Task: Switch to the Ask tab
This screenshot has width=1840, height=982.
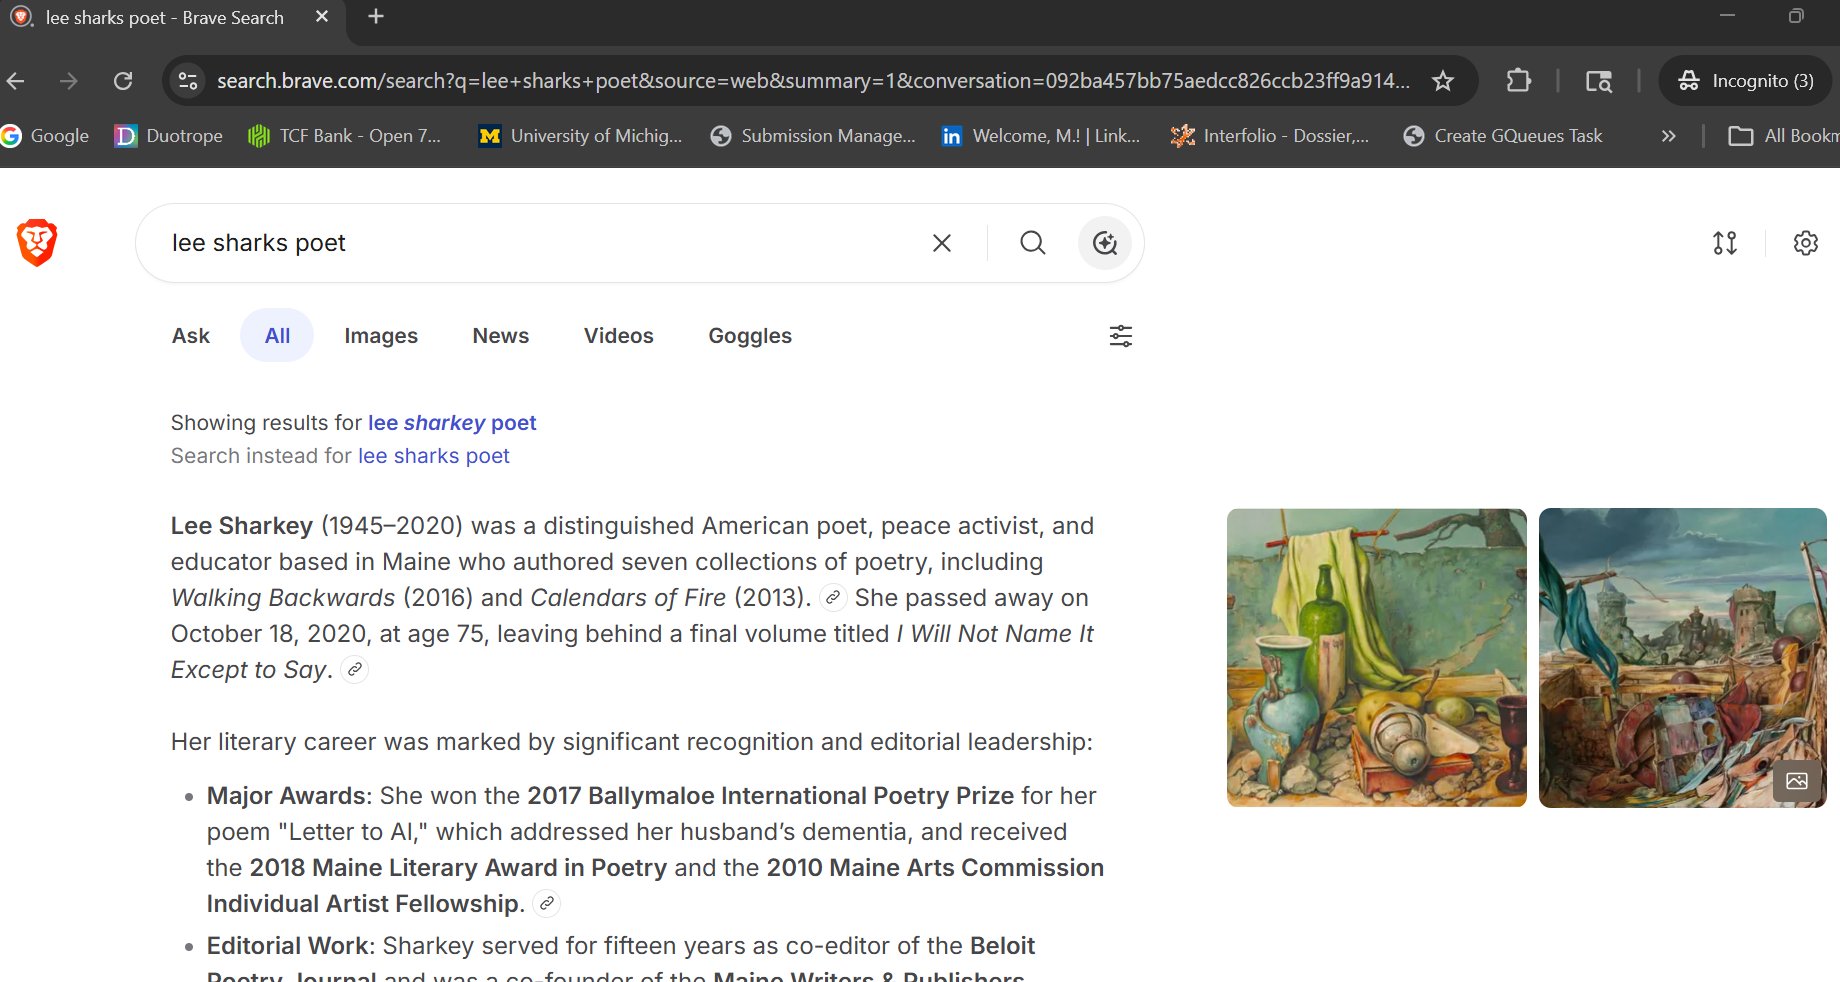Action: coord(191,336)
